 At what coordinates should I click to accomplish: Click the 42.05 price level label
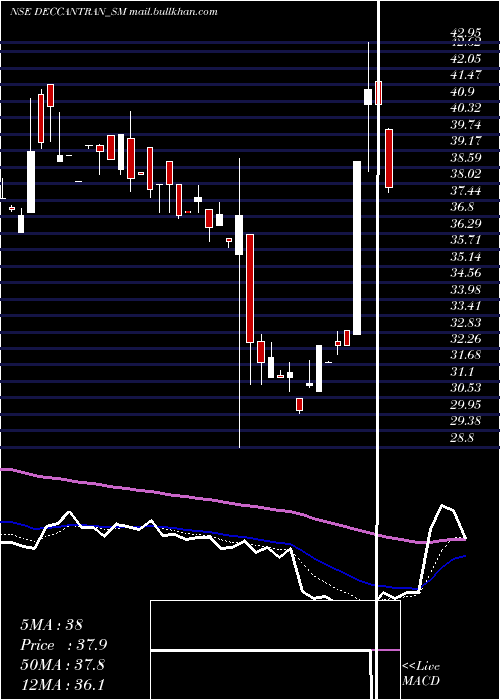(466, 58)
